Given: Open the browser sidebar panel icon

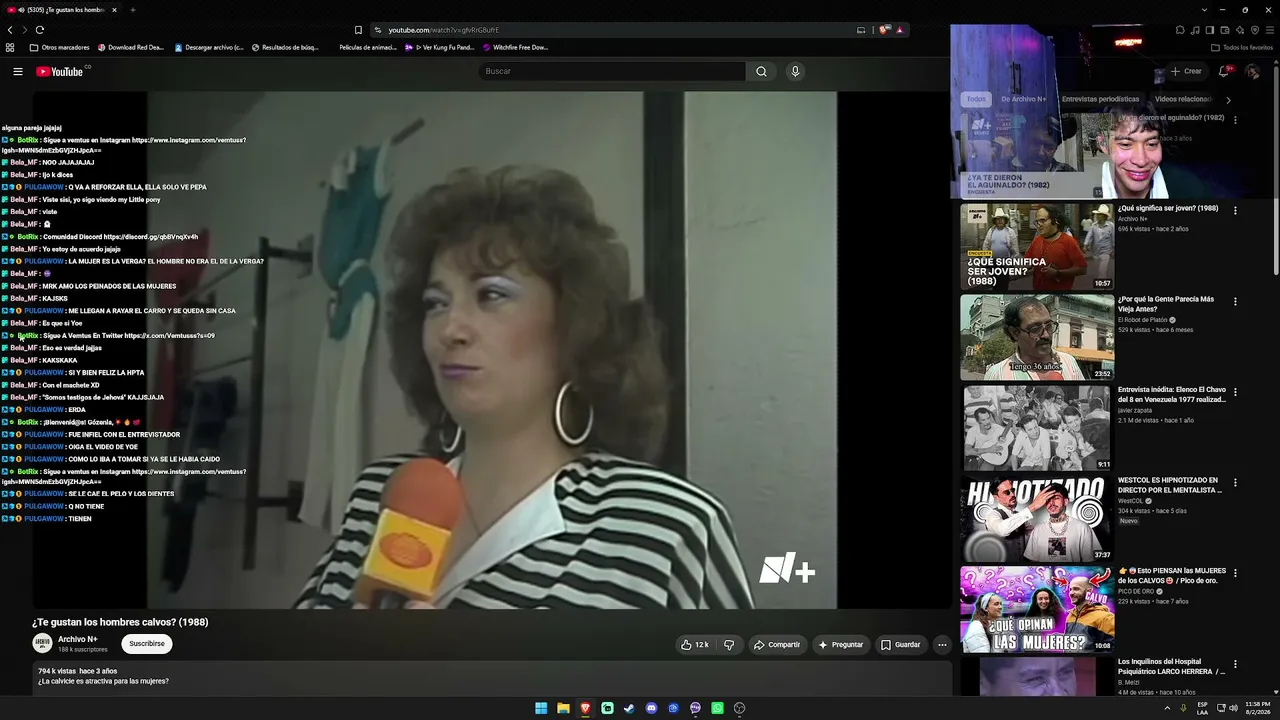Looking at the screenshot, I should 1209,30.
